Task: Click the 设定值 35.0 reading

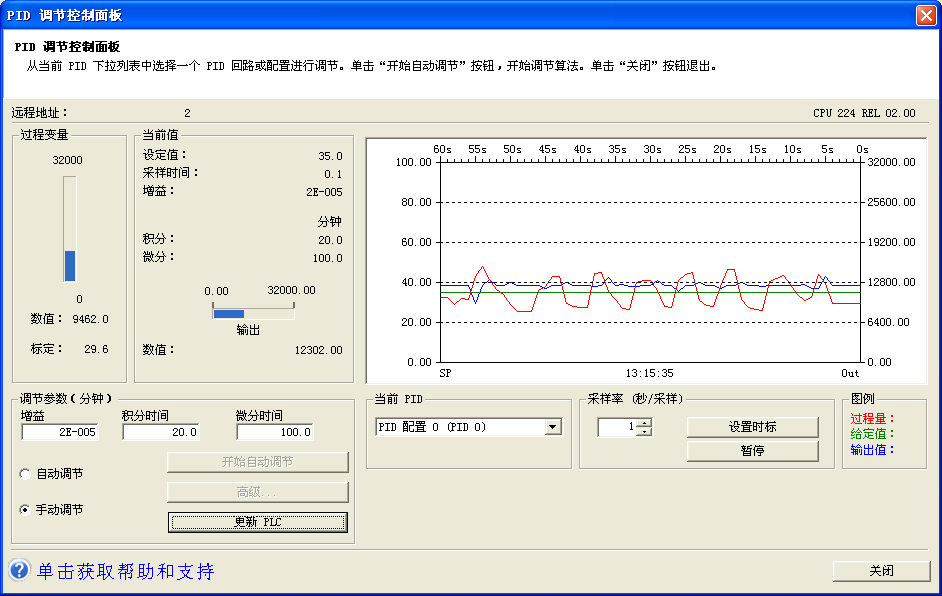Action: tap(330, 156)
